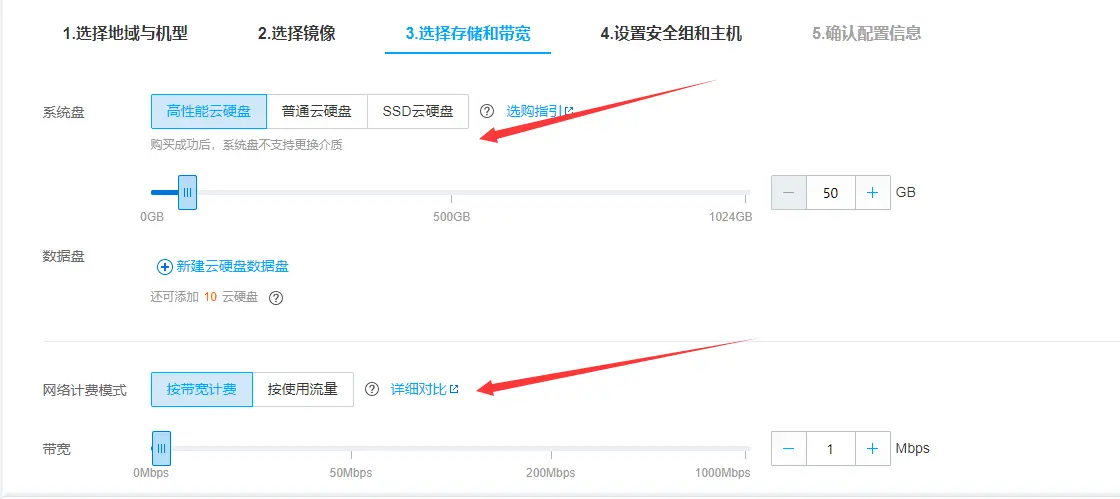Viewport: 1120px width, 499px height.
Task: Choose 普通云硬盘 system disk type
Action: click(x=317, y=111)
